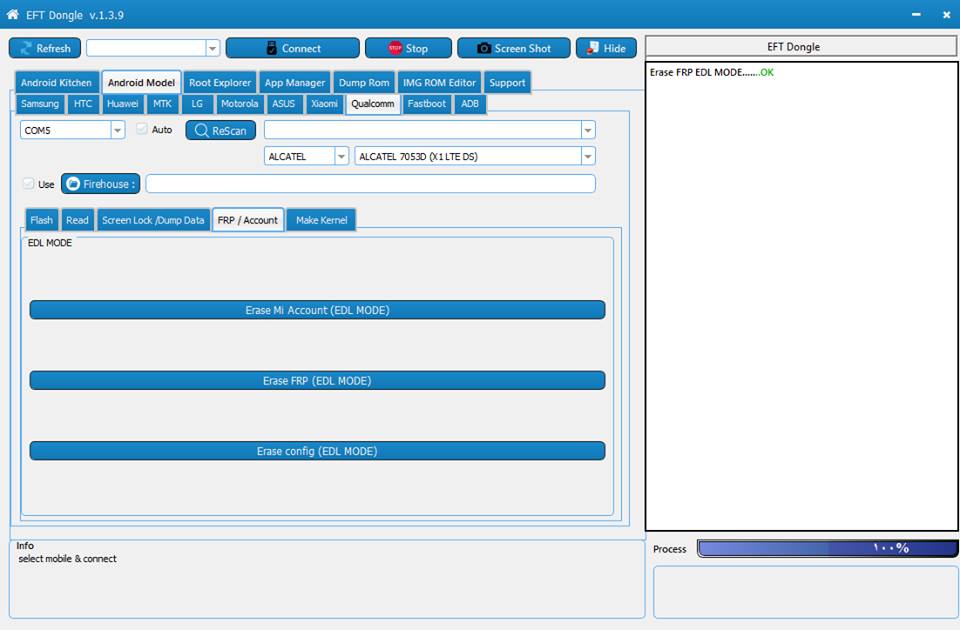Screen dimensions: 960x630
Task: Switch to Dump Rom tab
Action: coord(364,82)
